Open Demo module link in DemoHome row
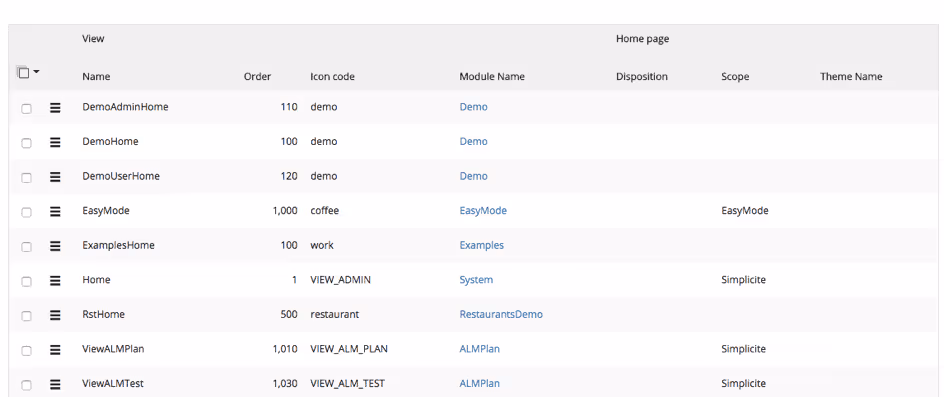 coord(473,142)
